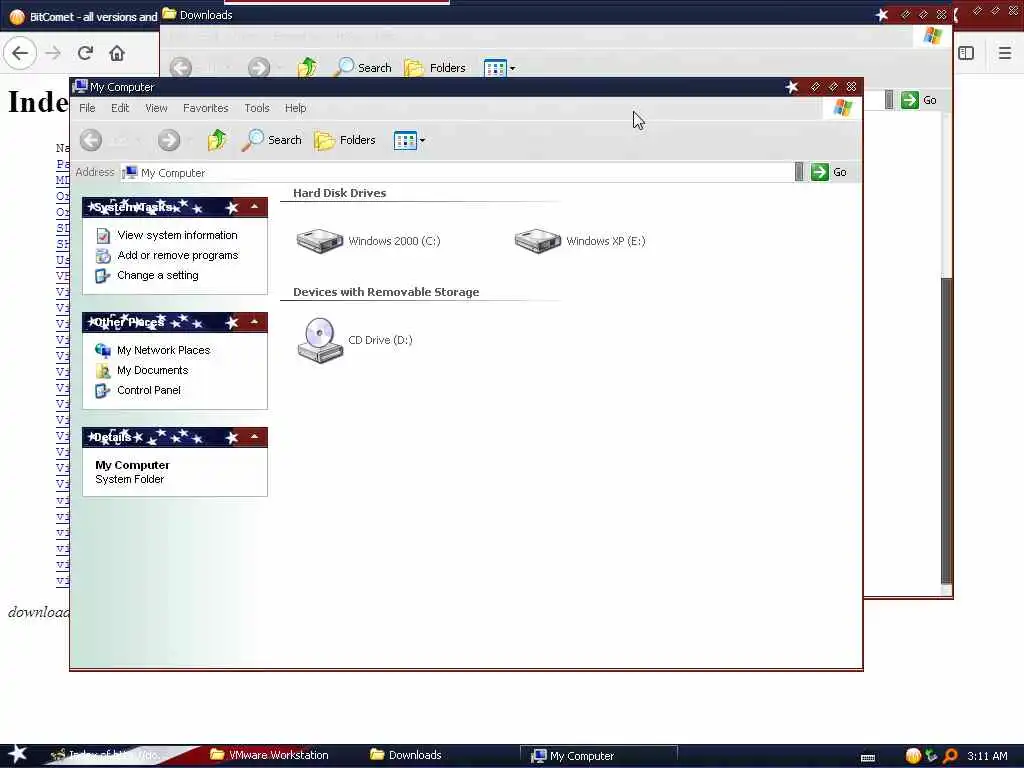Click browser home button
The width and height of the screenshot is (1024, 768).
point(117,53)
